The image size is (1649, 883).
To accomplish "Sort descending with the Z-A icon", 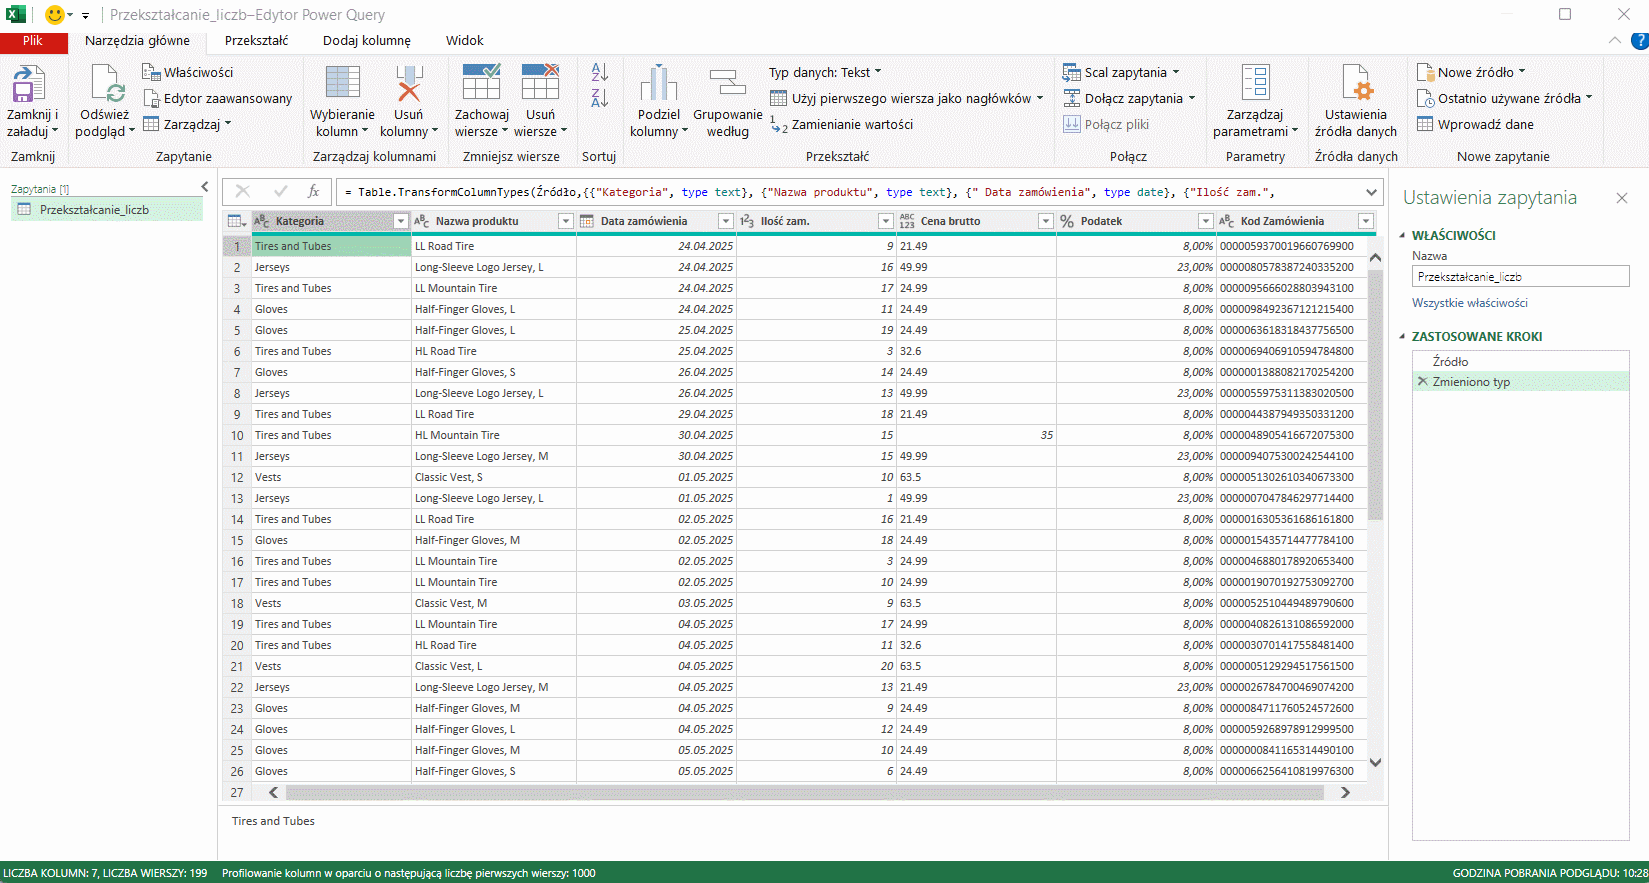I will pos(599,98).
